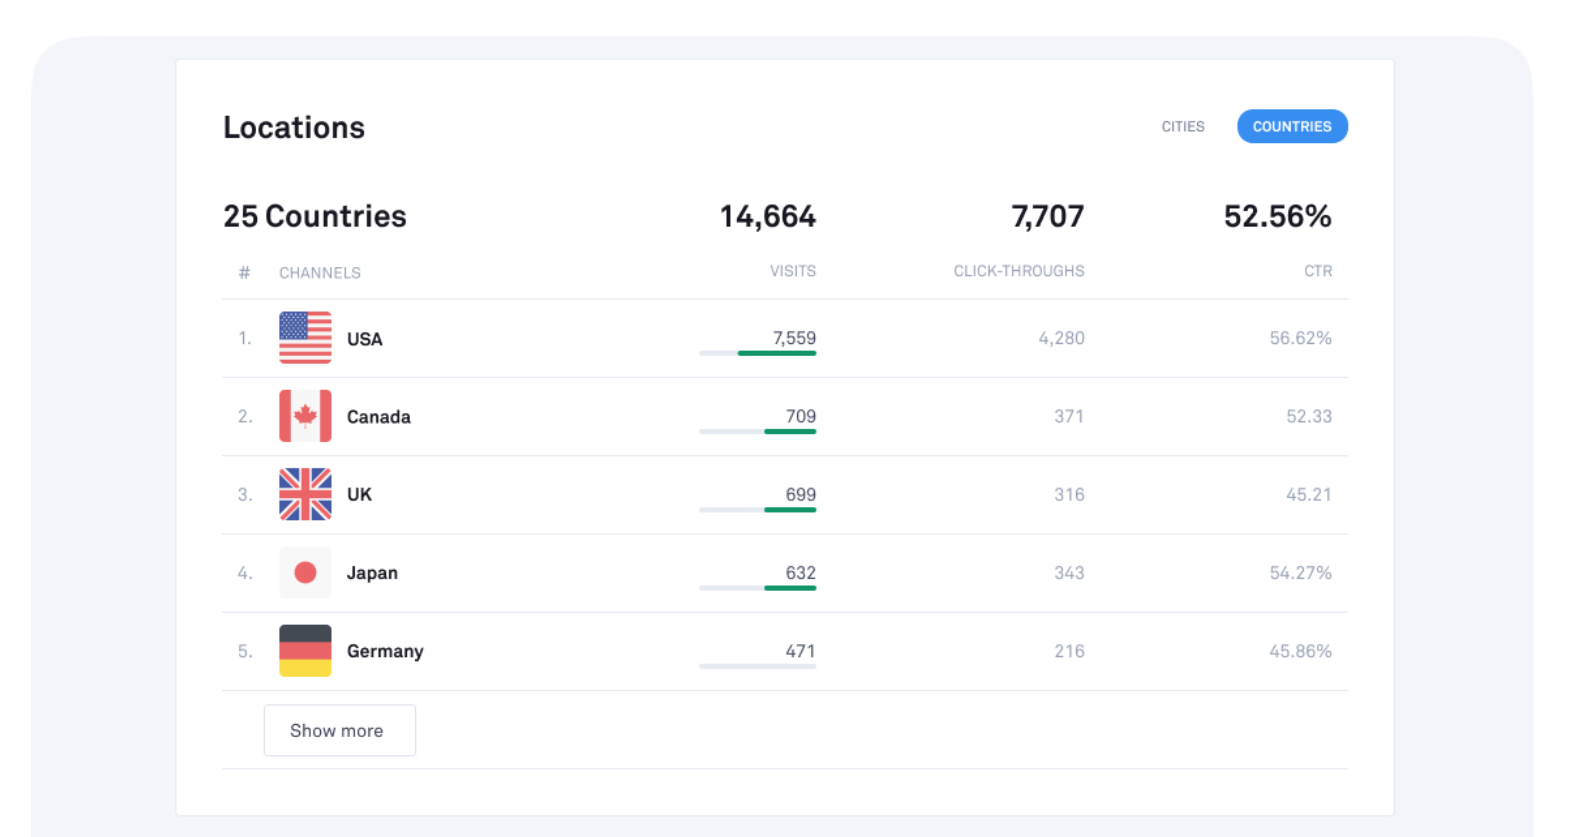Click UK click-throughs value 316
This screenshot has width=1569, height=837.
(1069, 494)
